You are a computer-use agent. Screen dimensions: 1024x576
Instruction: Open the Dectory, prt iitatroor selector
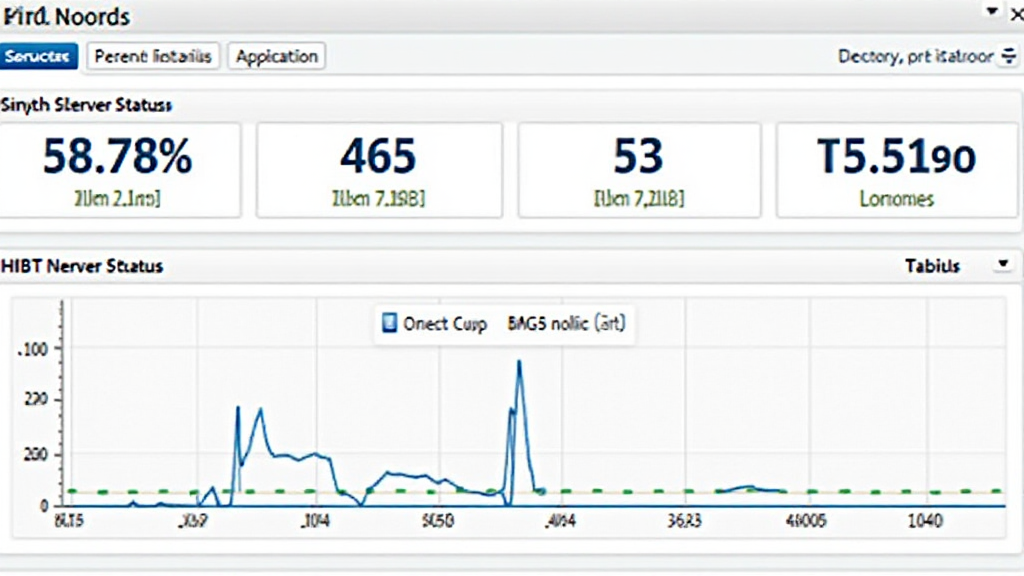(915, 57)
